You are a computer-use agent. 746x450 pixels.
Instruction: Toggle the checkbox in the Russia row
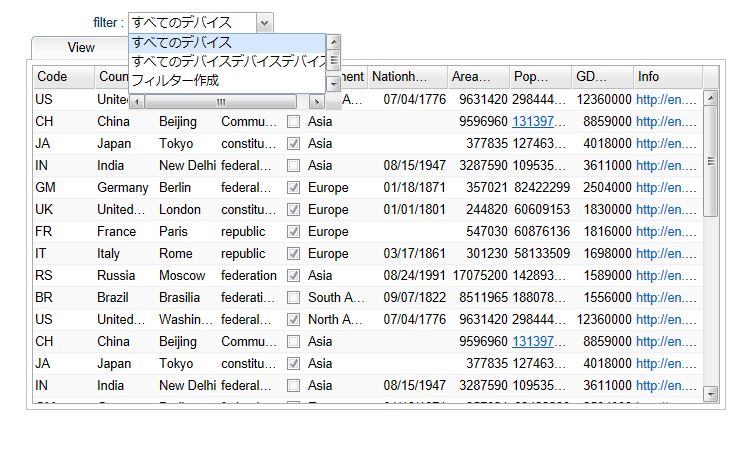[x=293, y=275]
